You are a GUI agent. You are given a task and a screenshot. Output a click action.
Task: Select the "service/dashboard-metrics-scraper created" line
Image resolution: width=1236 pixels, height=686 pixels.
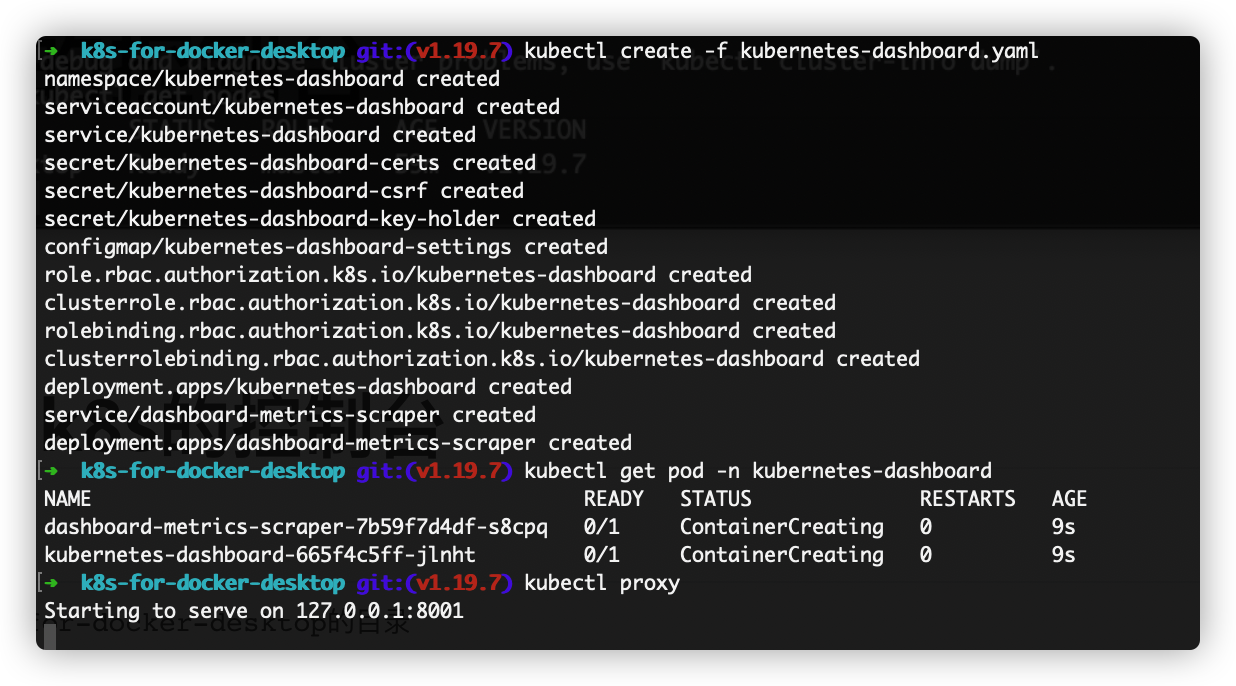point(289,414)
